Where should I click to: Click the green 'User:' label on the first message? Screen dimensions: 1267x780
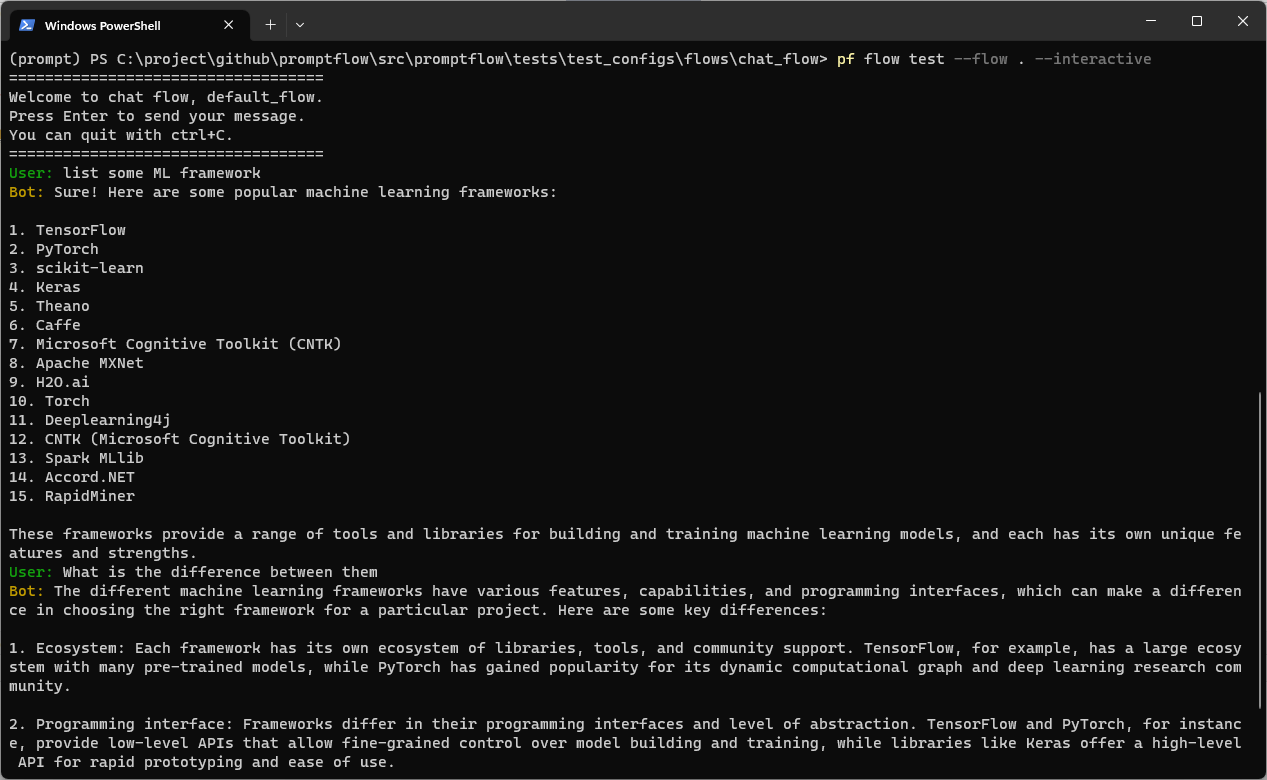point(31,173)
